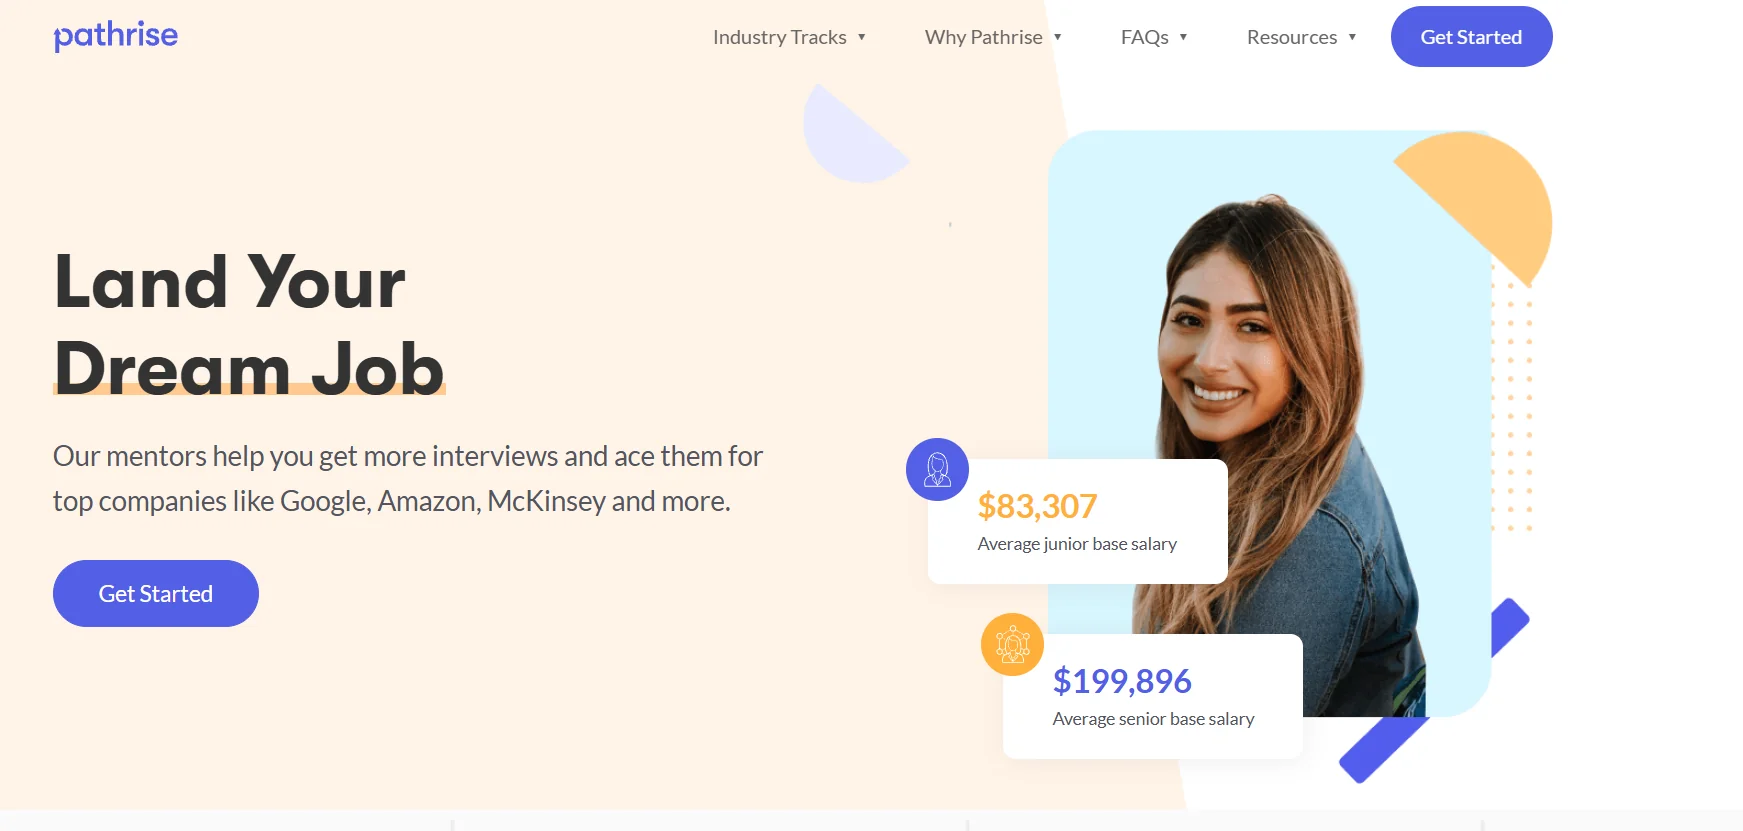Click the $83,307 average junior salary figure
The image size is (1743, 831).
(1037, 506)
